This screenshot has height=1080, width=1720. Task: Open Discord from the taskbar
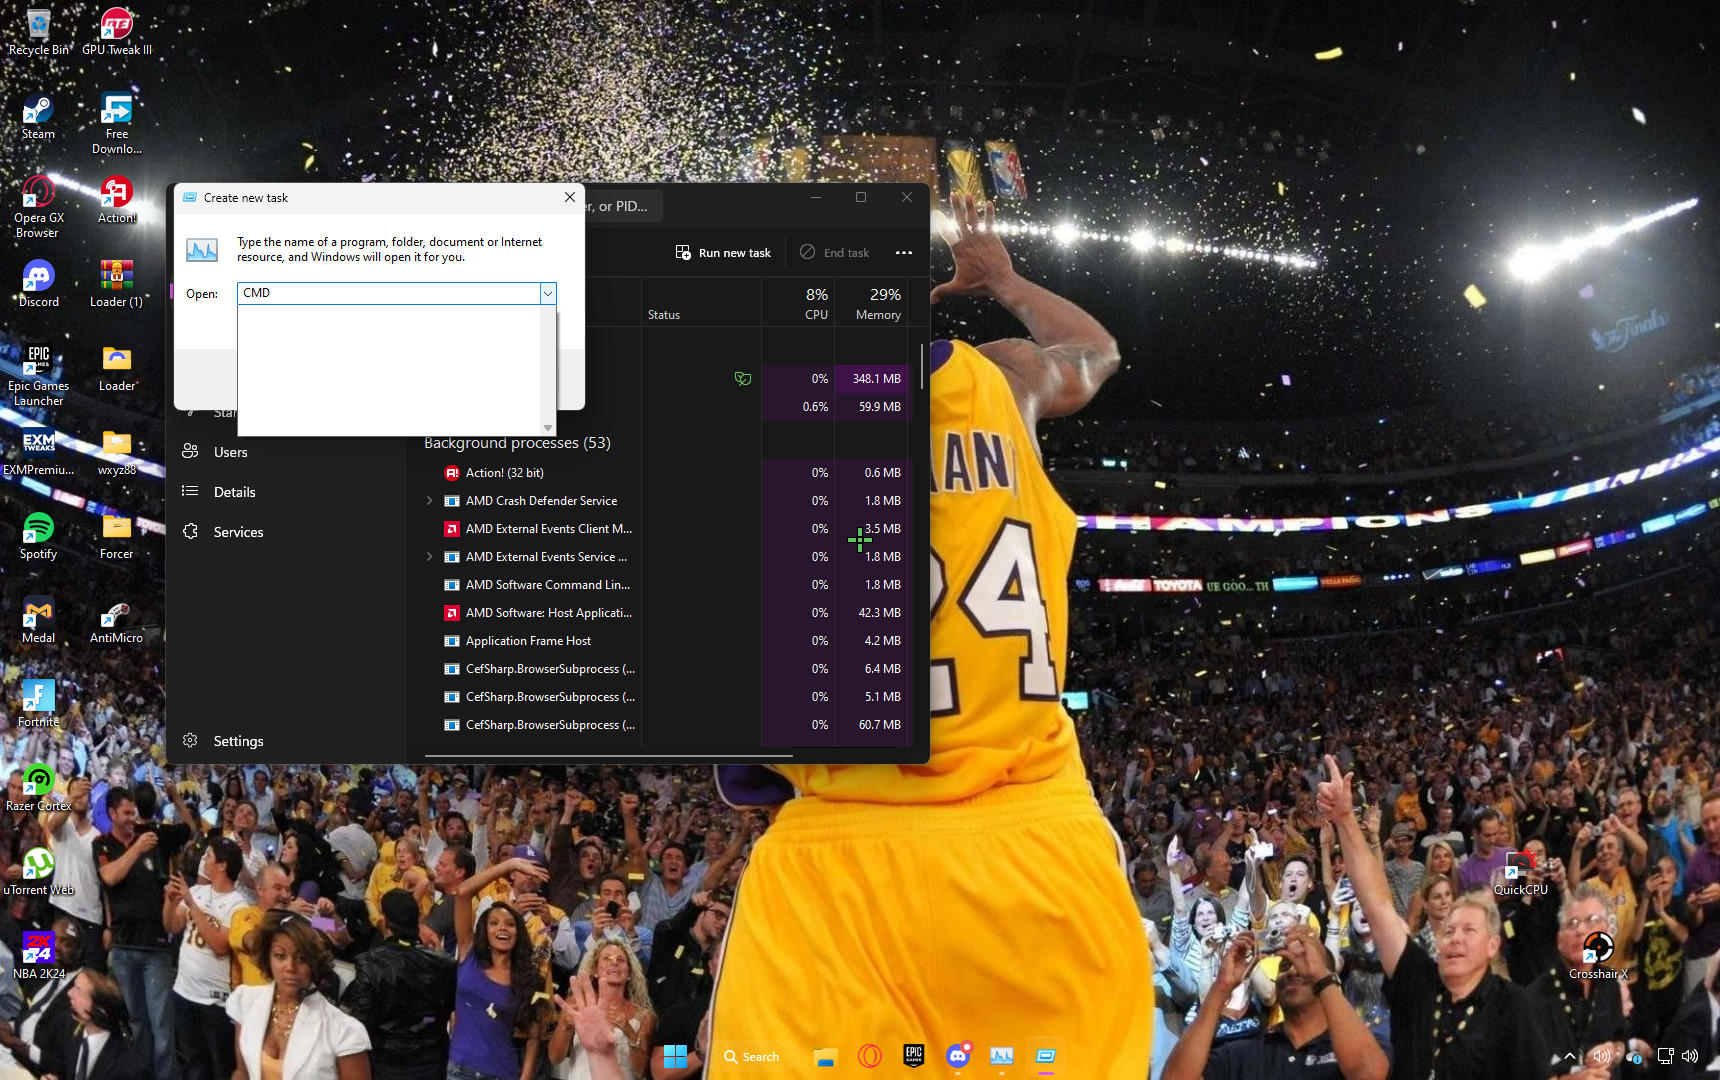tap(958, 1056)
